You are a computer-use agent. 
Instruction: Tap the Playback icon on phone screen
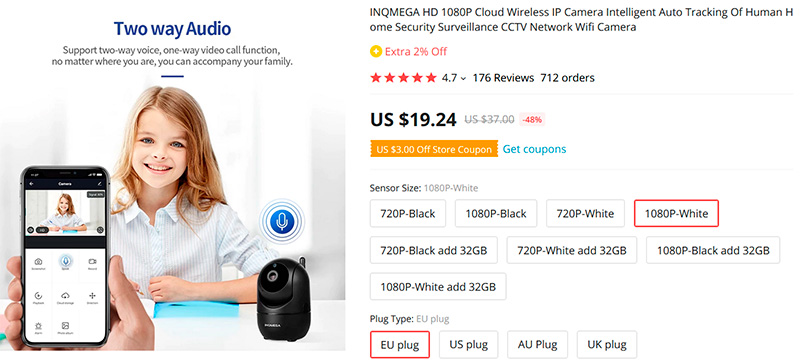[38, 297]
